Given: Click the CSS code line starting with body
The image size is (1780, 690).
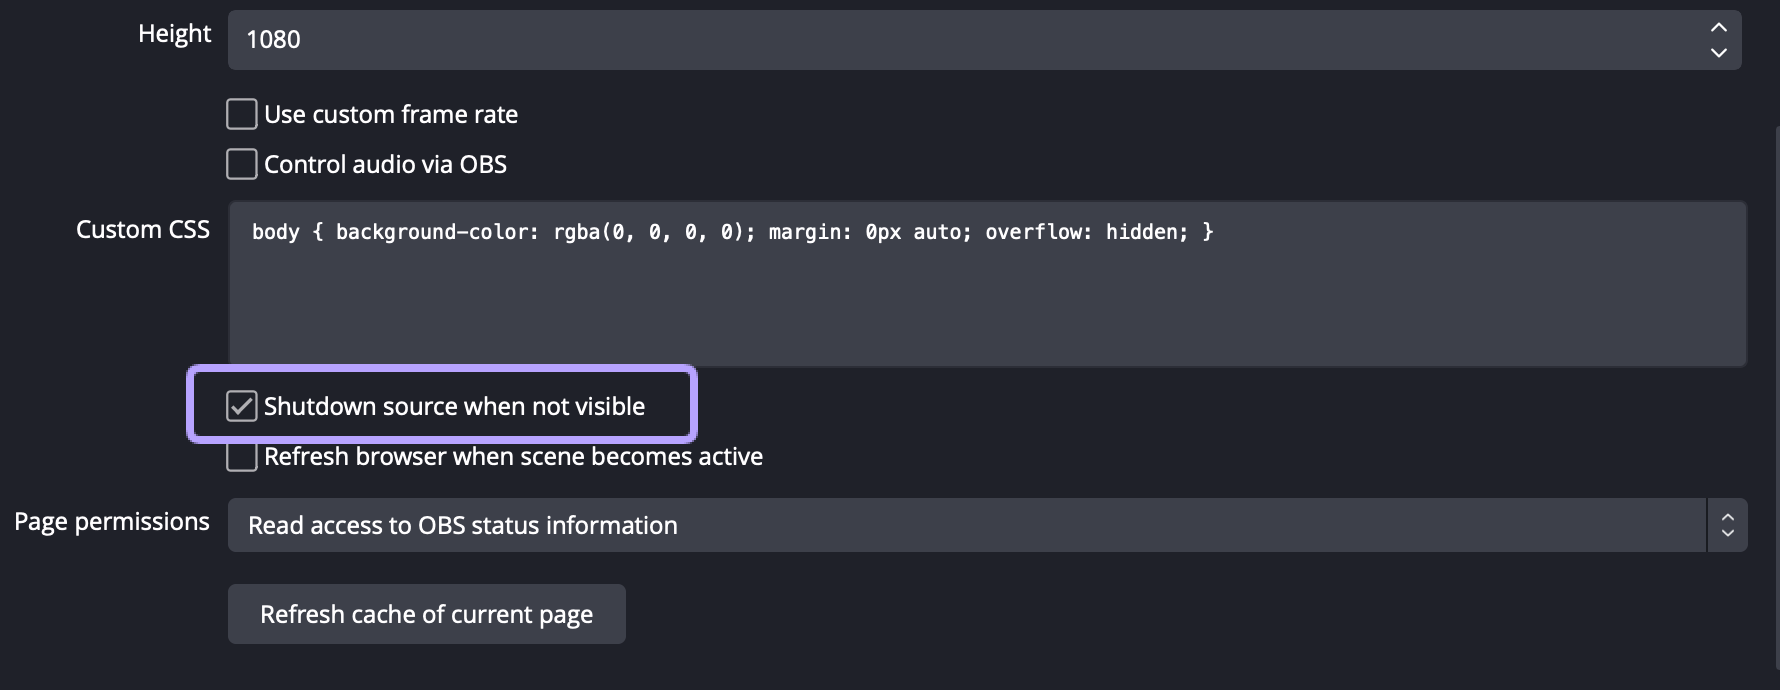Looking at the screenshot, I should click(x=732, y=232).
